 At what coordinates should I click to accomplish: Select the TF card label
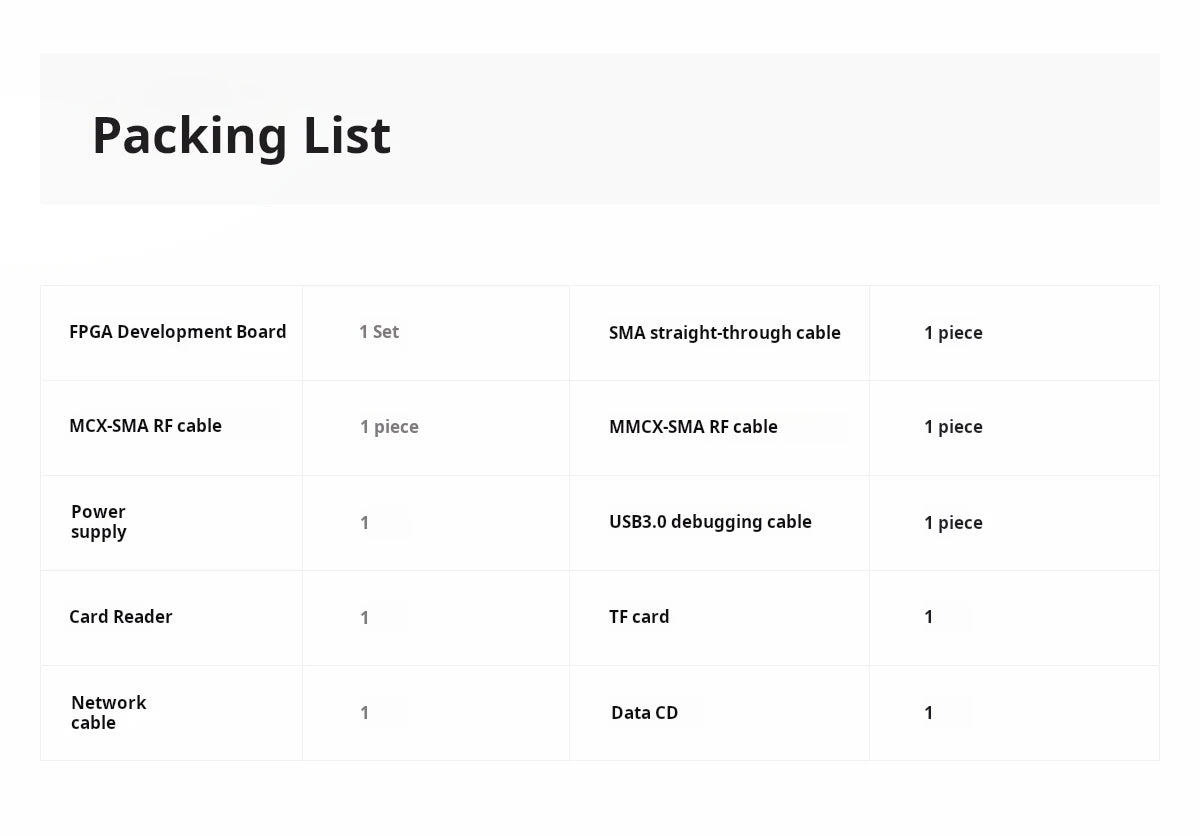coord(639,617)
